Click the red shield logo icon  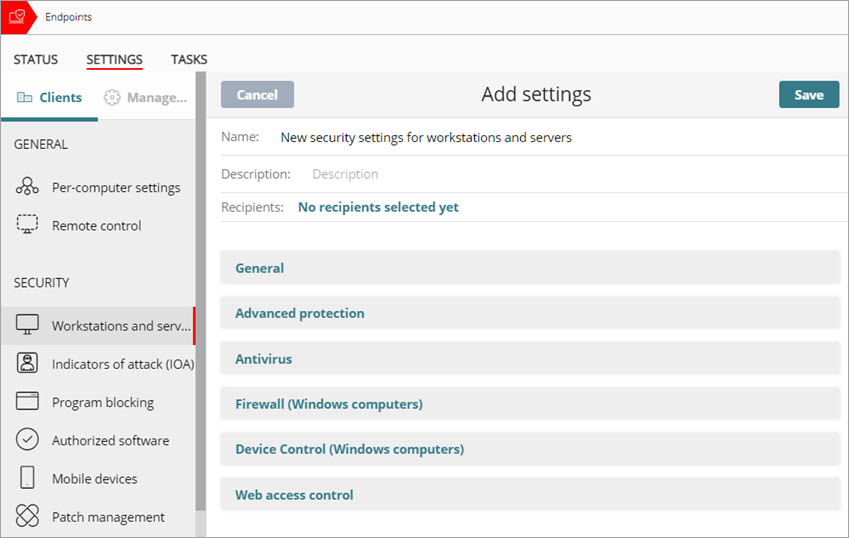(x=17, y=17)
